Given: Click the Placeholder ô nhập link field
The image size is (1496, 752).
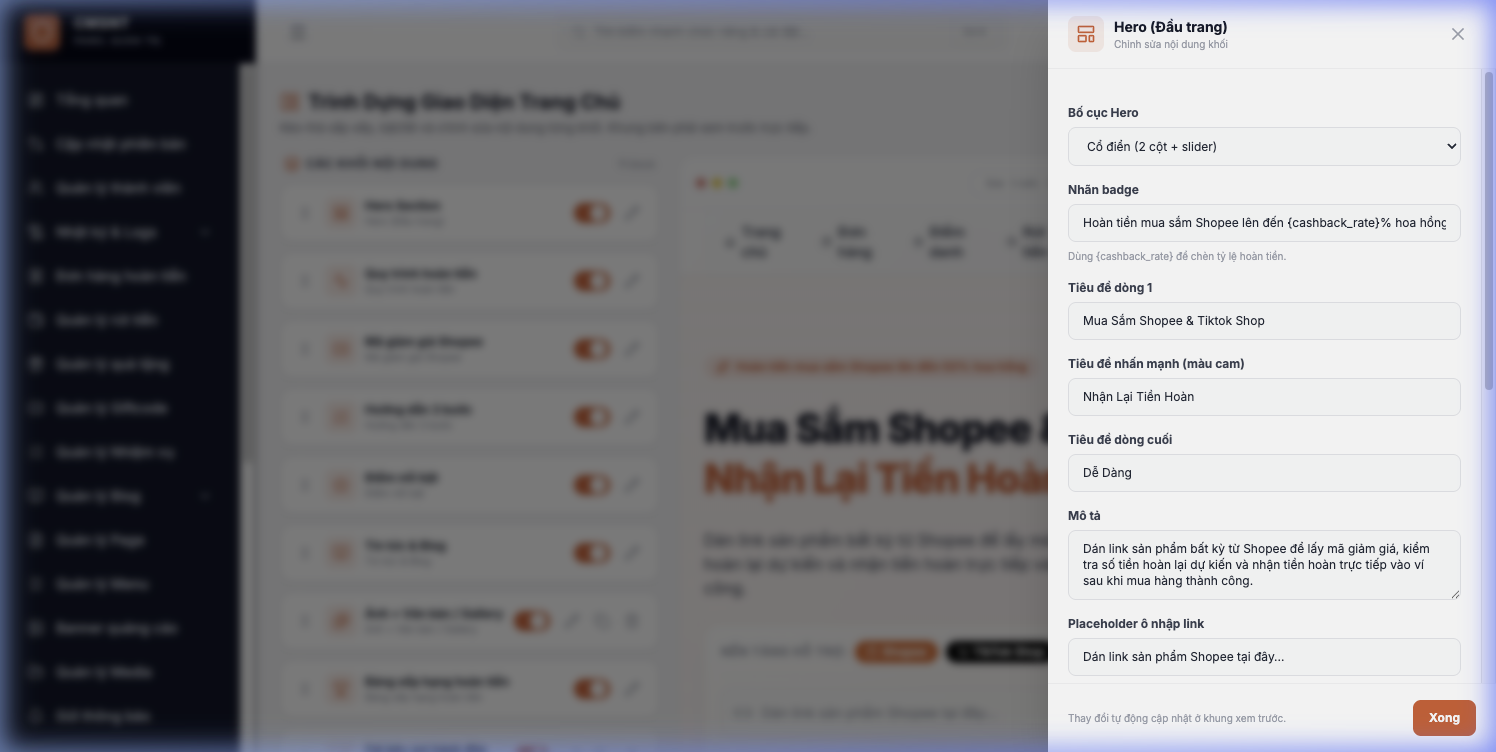Looking at the screenshot, I should 1264,656.
